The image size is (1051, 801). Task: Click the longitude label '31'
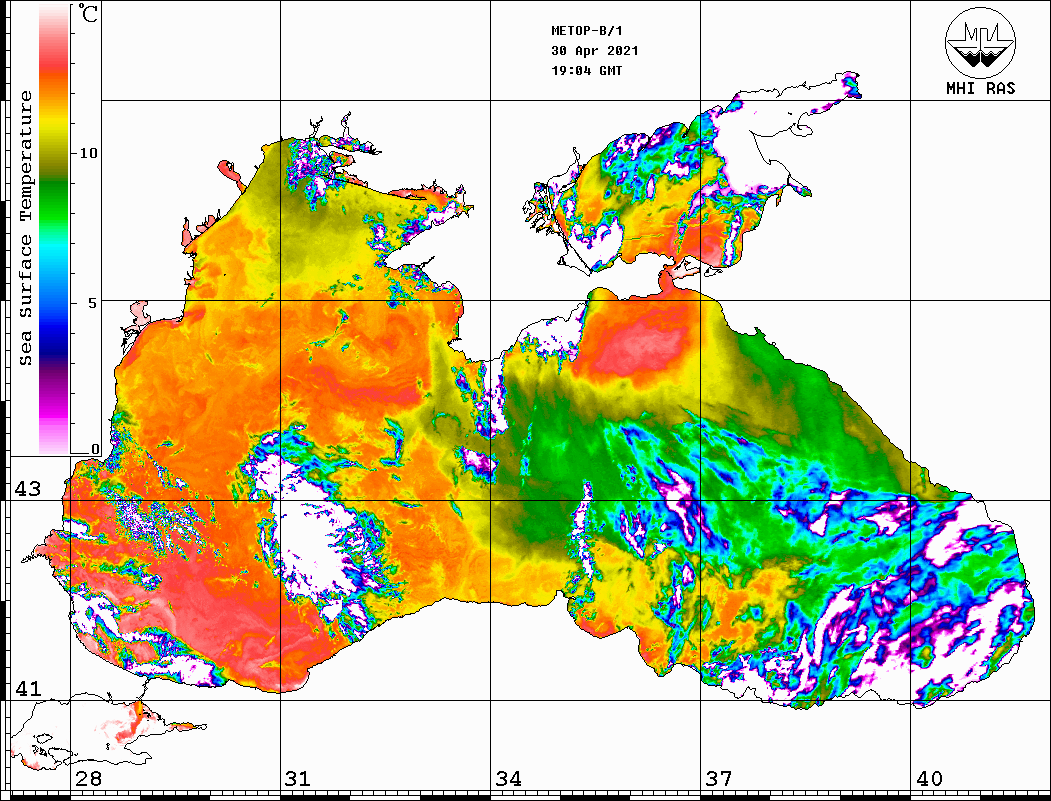click(x=298, y=779)
